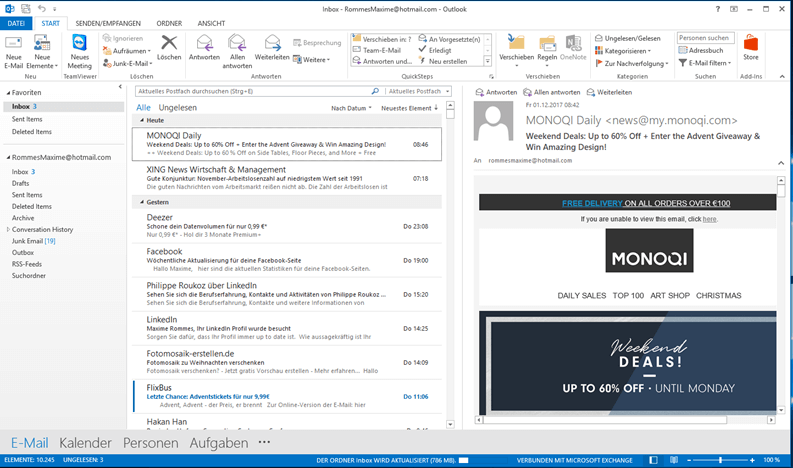
Task: Click Antworten in the reading pane
Action: (x=497, y=92)
